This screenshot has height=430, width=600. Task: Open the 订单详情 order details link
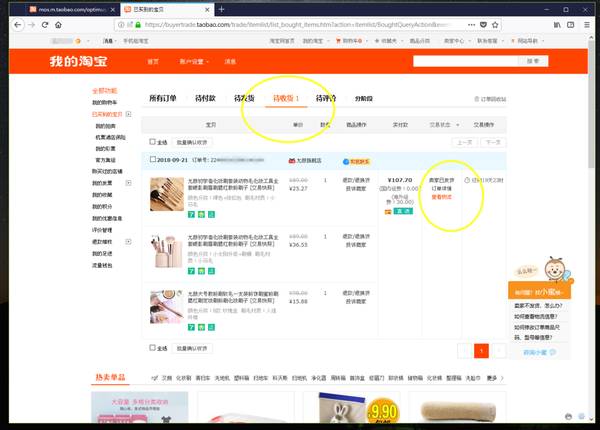coord(442,189)
